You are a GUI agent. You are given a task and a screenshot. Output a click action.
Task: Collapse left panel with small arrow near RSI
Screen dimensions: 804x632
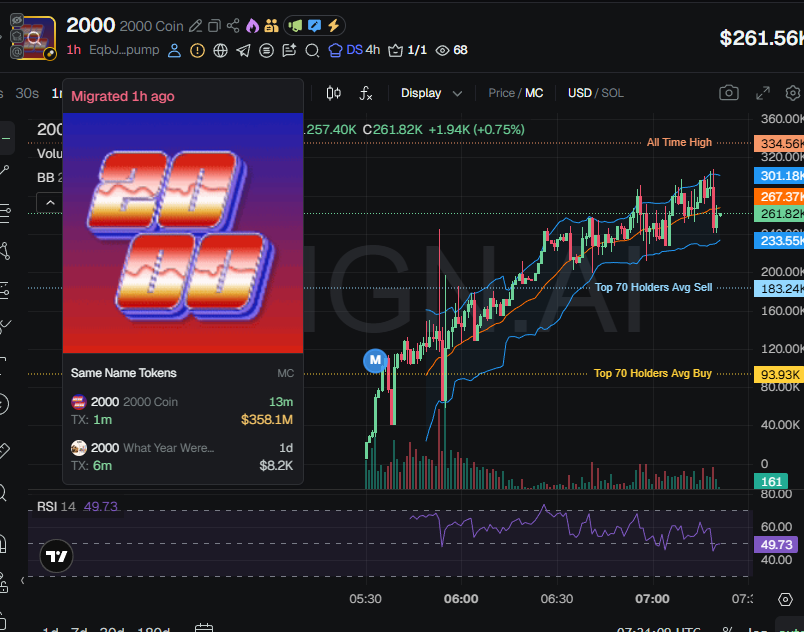coord(23,580)
